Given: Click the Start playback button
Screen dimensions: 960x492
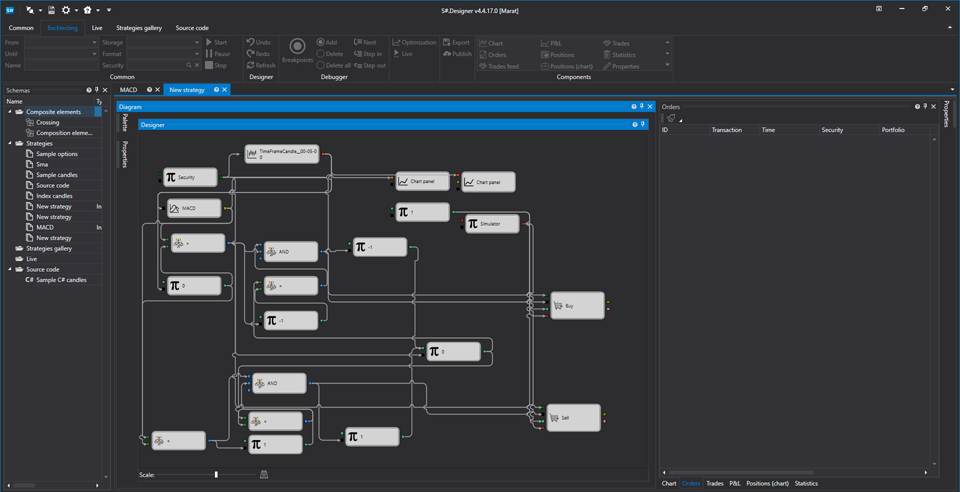Looking at the screenshot, I should click(x=216, y=42).
